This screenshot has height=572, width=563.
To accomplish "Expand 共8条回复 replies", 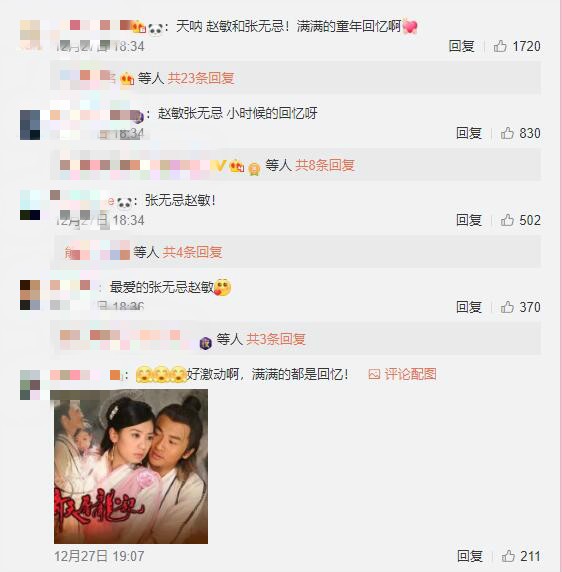I will 325,165.
